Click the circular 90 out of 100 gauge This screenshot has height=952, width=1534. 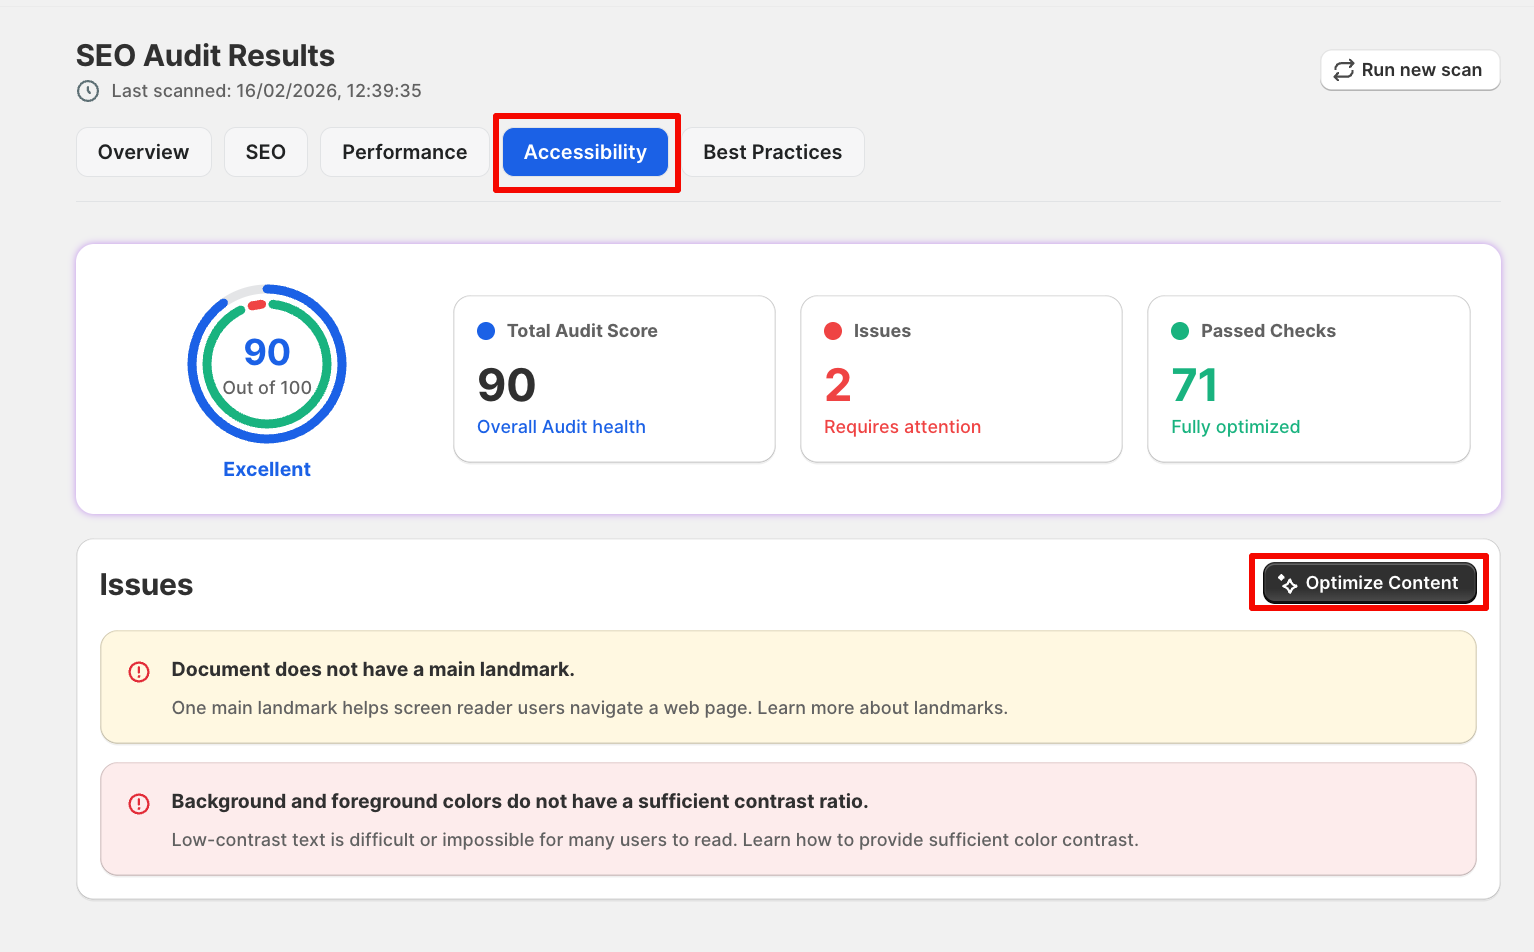[267, 364]
